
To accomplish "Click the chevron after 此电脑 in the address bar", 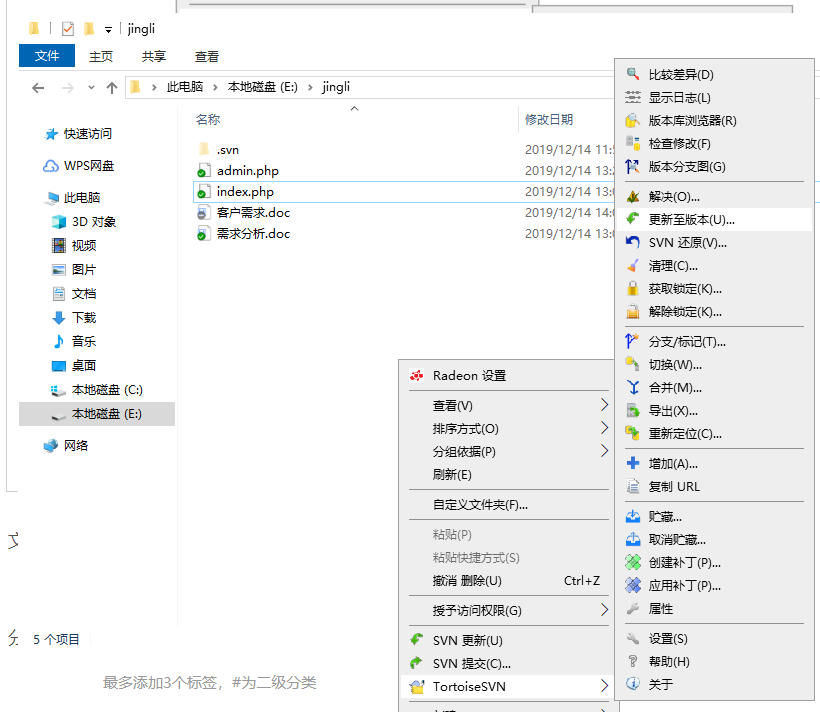I will (x=215, y=87).
